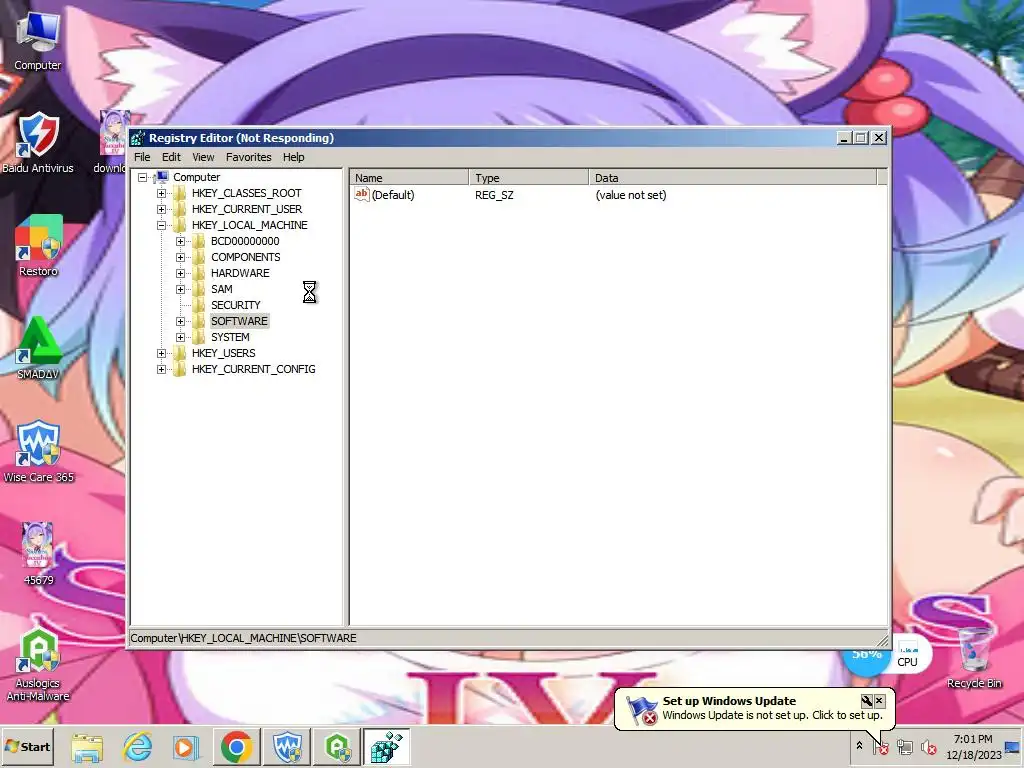This screenshot has height=768, width=1024.
Task: Open Auslogics Anti-Malware desktop shortcut
Action: click(38, 664)
